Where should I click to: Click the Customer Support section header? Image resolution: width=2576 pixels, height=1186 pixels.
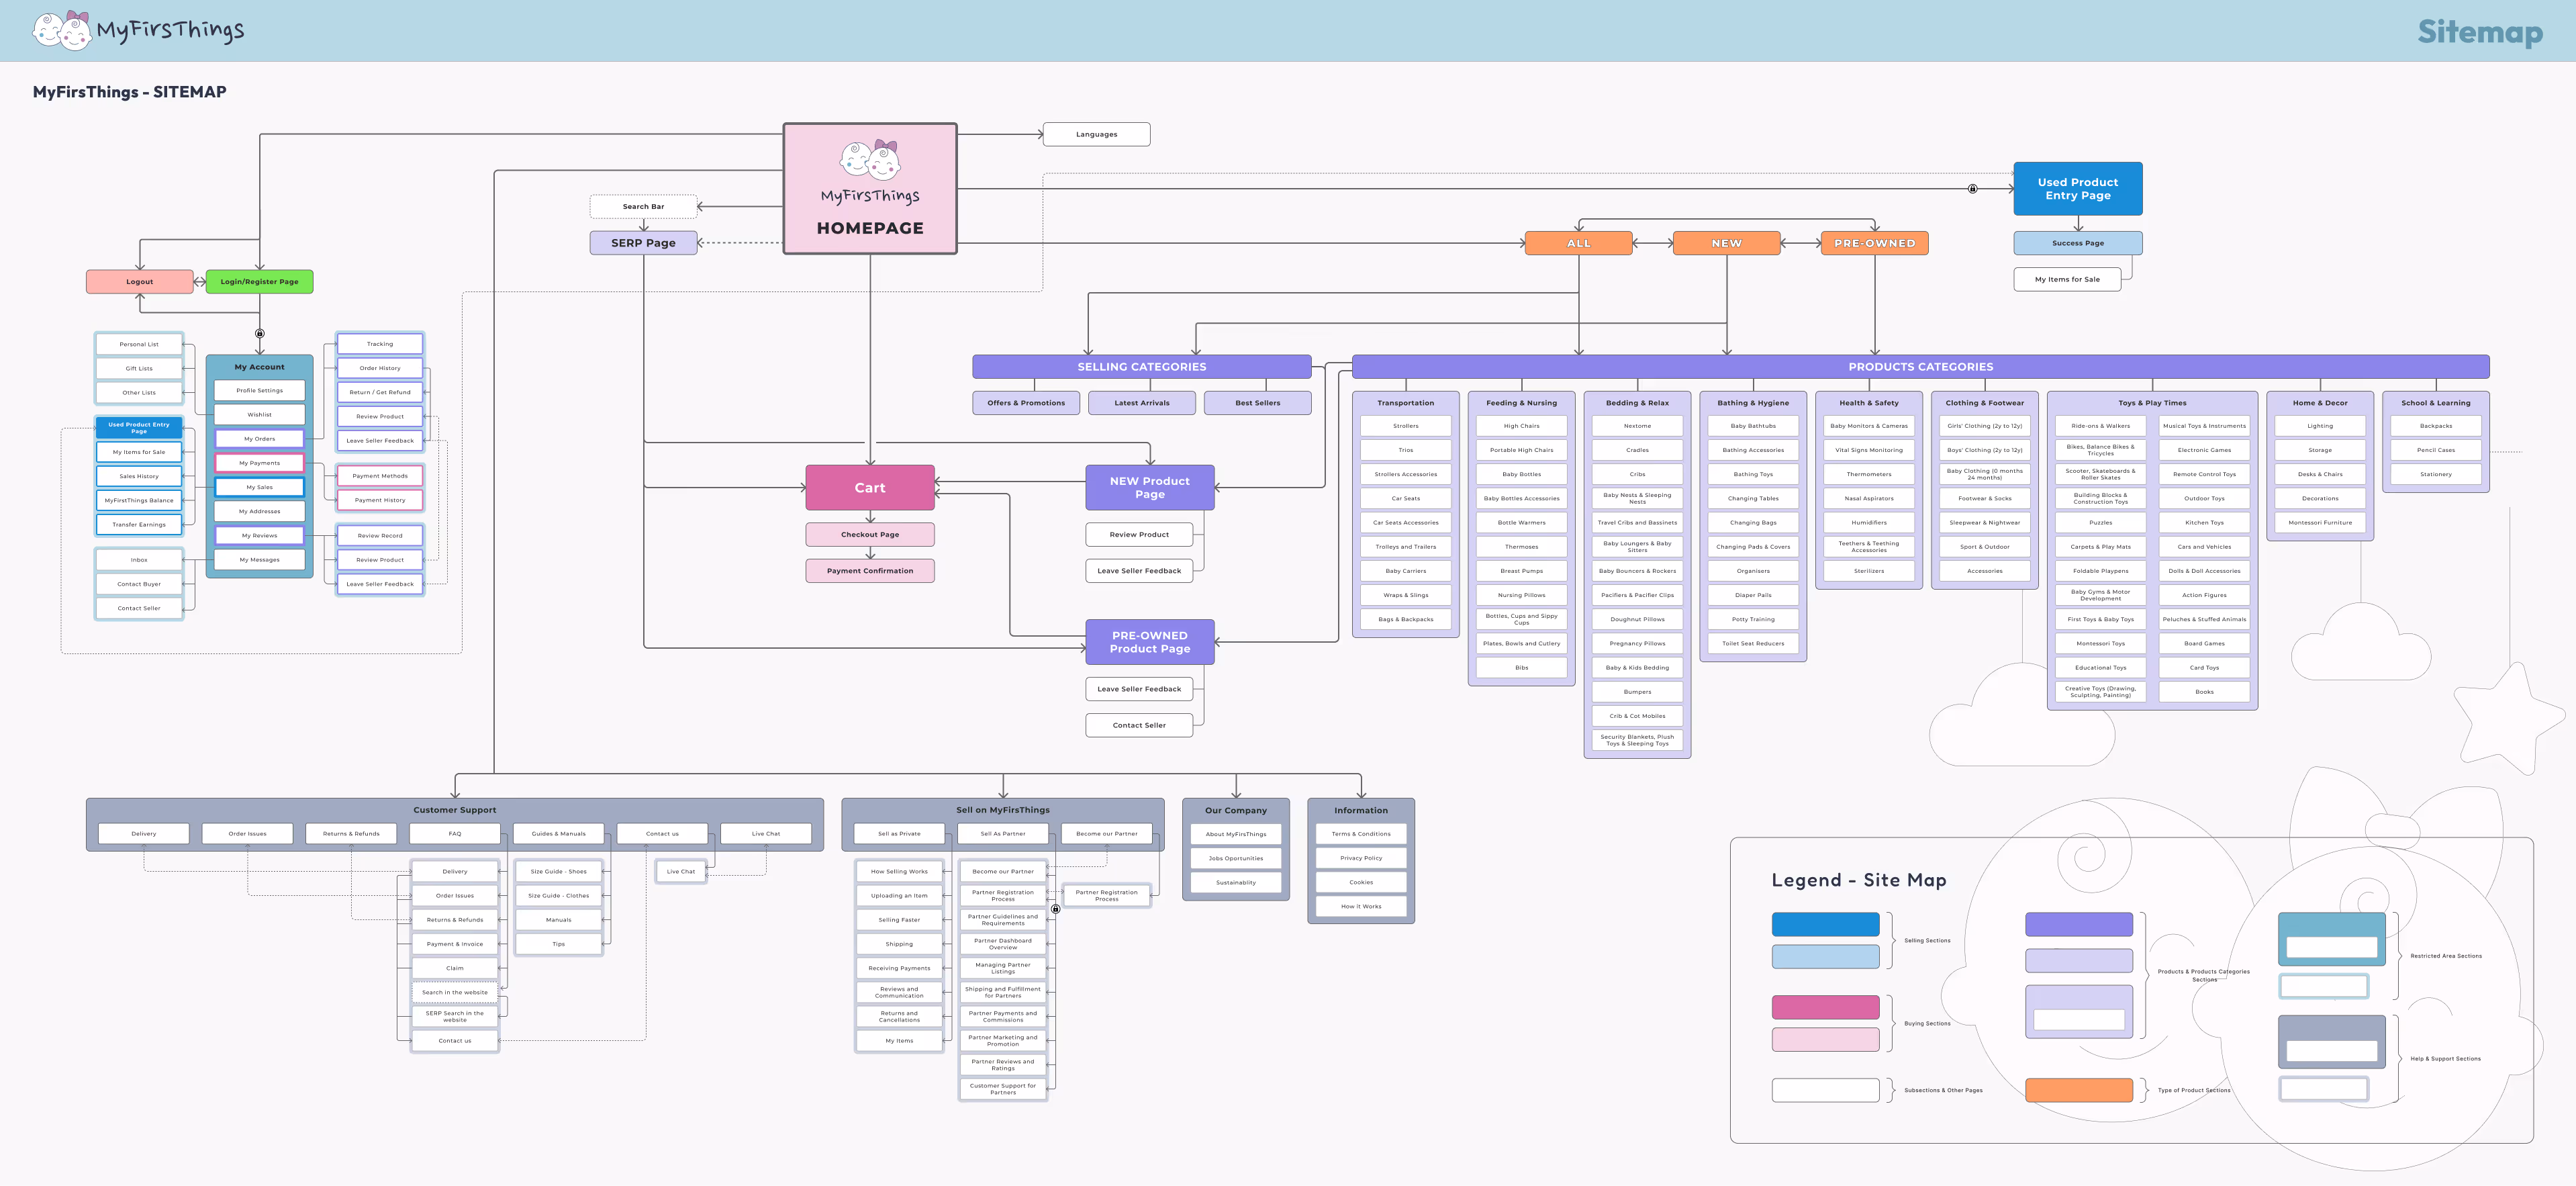tap(454, 810)
